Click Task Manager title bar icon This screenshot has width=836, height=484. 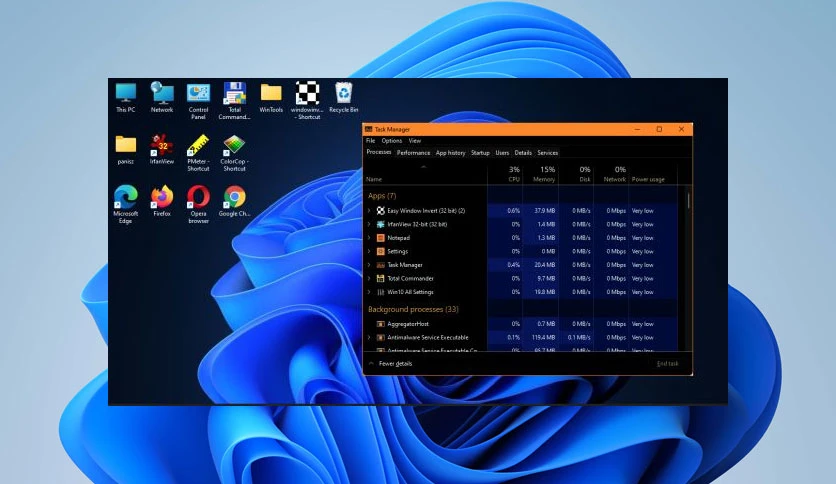(368, 129)
